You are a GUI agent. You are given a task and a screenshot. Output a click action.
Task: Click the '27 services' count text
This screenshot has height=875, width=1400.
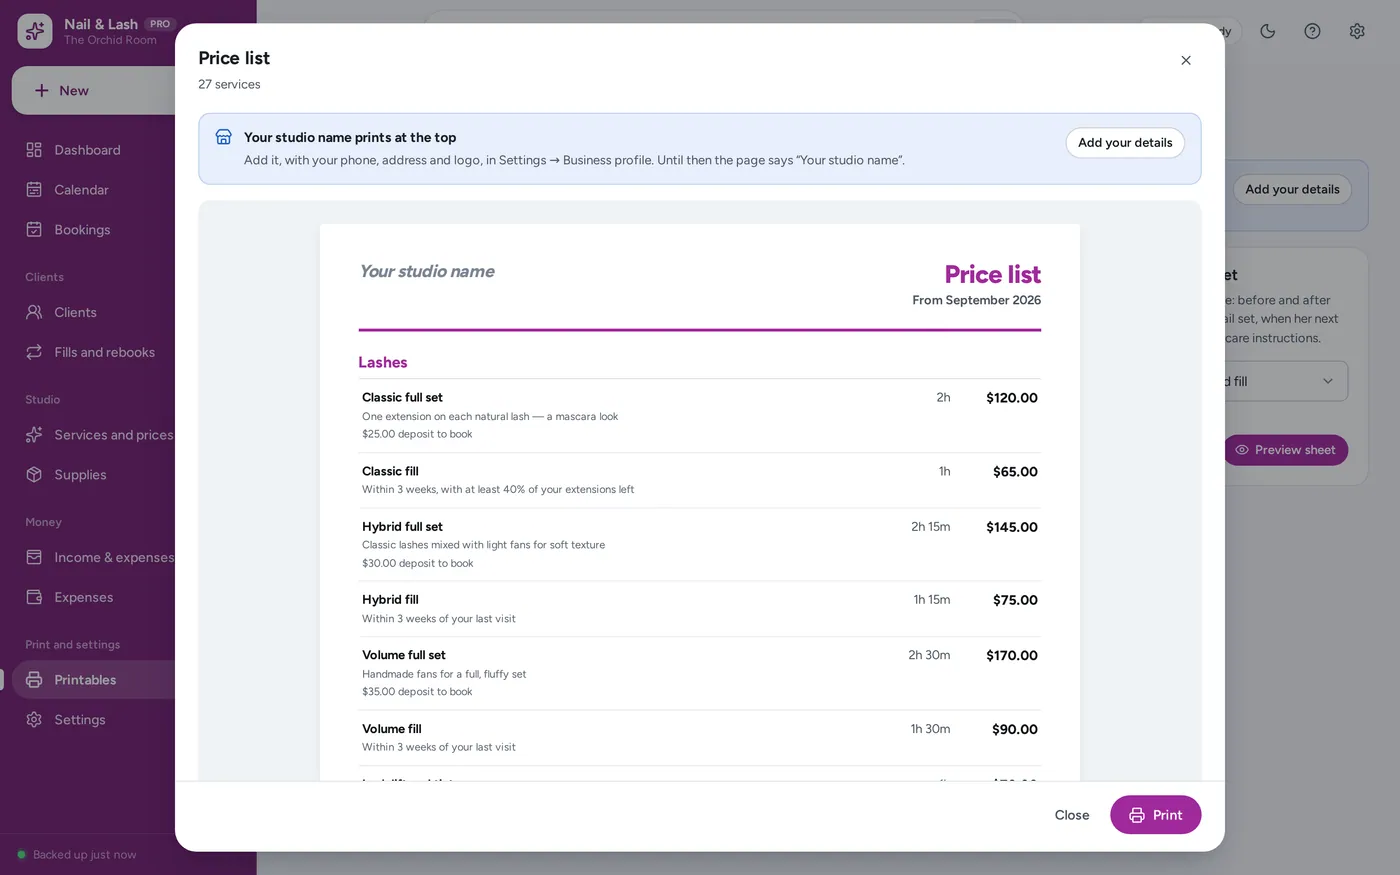pos(229,84)
